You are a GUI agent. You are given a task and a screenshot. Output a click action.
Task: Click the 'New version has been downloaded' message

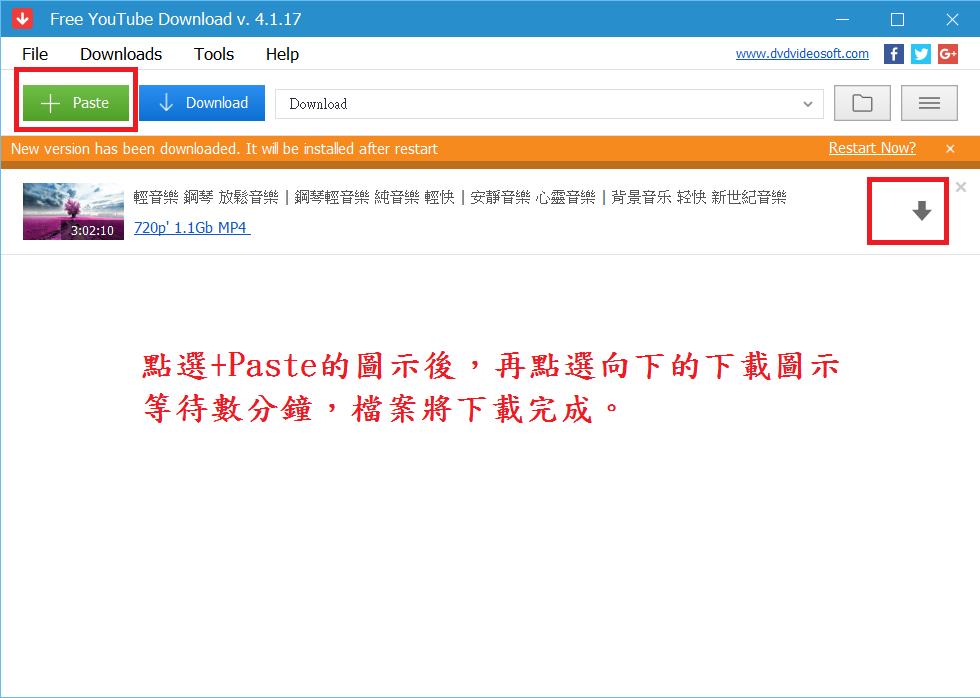224,149
